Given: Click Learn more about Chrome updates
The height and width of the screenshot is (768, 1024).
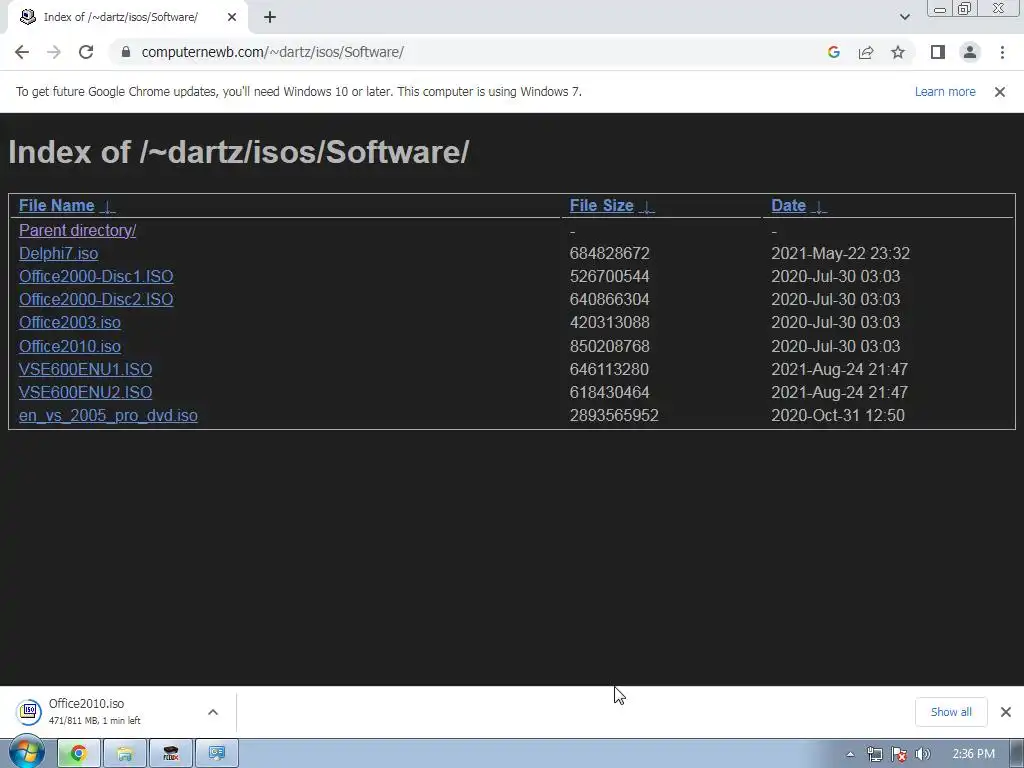Looking at the screenshot, I should [x=945, y=92].
